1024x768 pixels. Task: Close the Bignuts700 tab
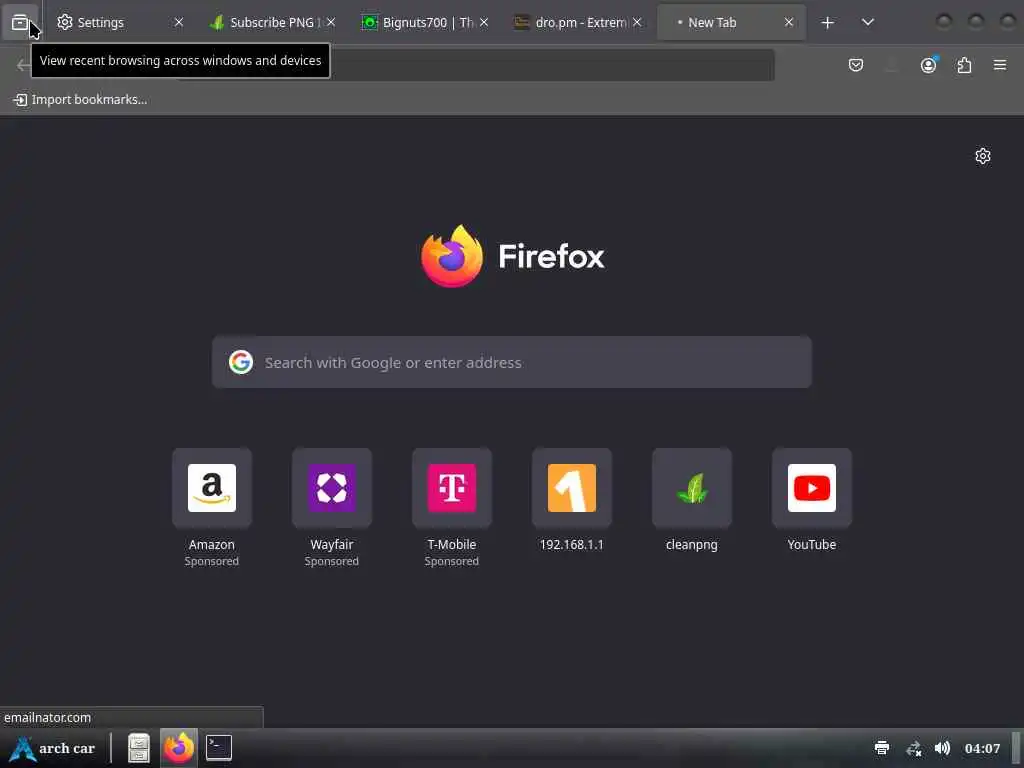click(x=484, y=22)
